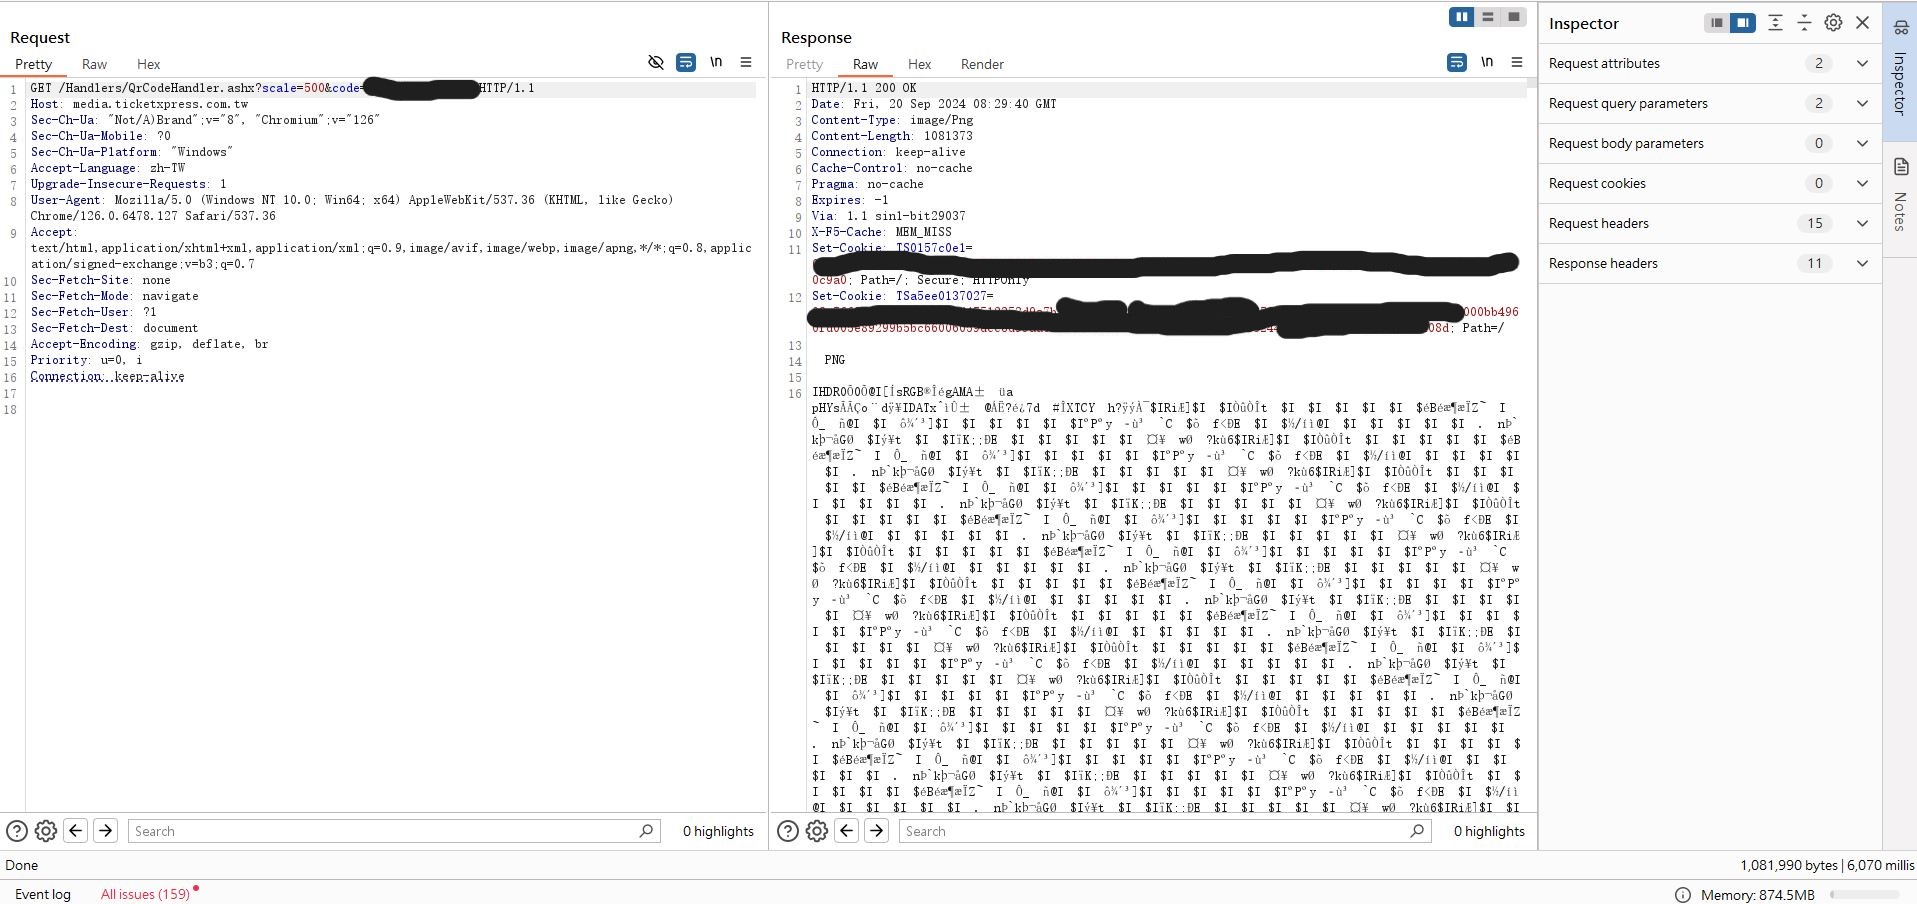Image resolution: width=1917 pixels, height=904 pixels.
Task: Click 'HTTP/1.1 200 OK' status line
Action: tap(864, 88)
